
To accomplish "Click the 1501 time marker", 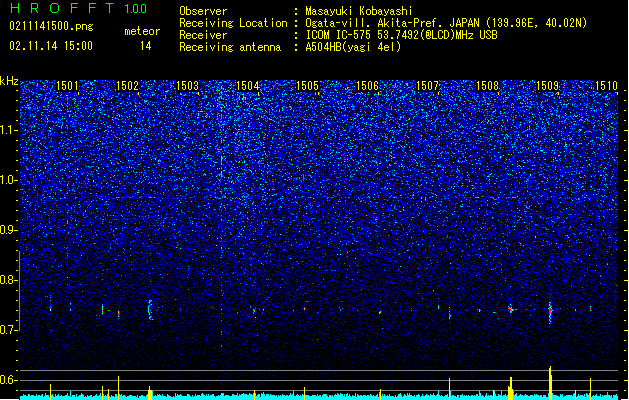I will pyautogui.click(x=67, y=86).
